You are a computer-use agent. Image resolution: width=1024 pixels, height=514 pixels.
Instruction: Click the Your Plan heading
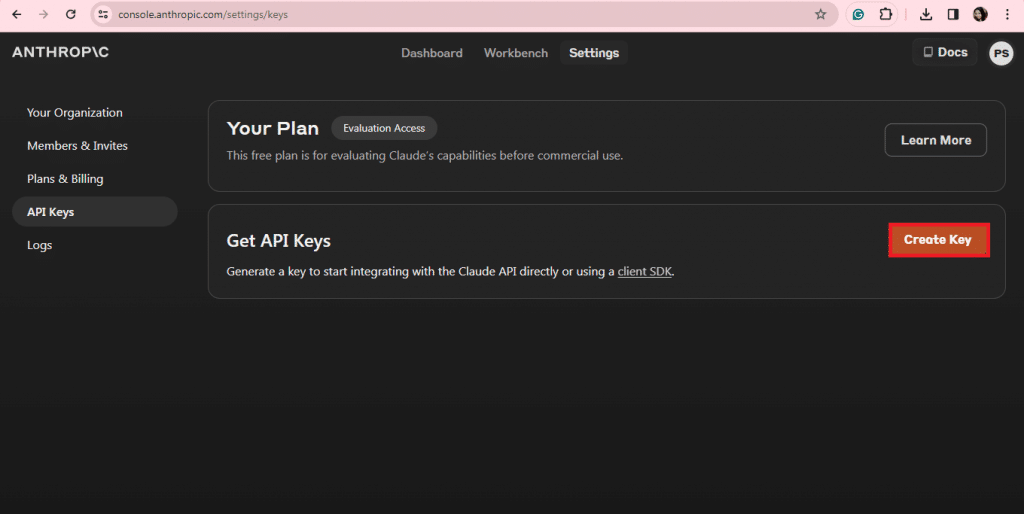click(x=272, y=129)
